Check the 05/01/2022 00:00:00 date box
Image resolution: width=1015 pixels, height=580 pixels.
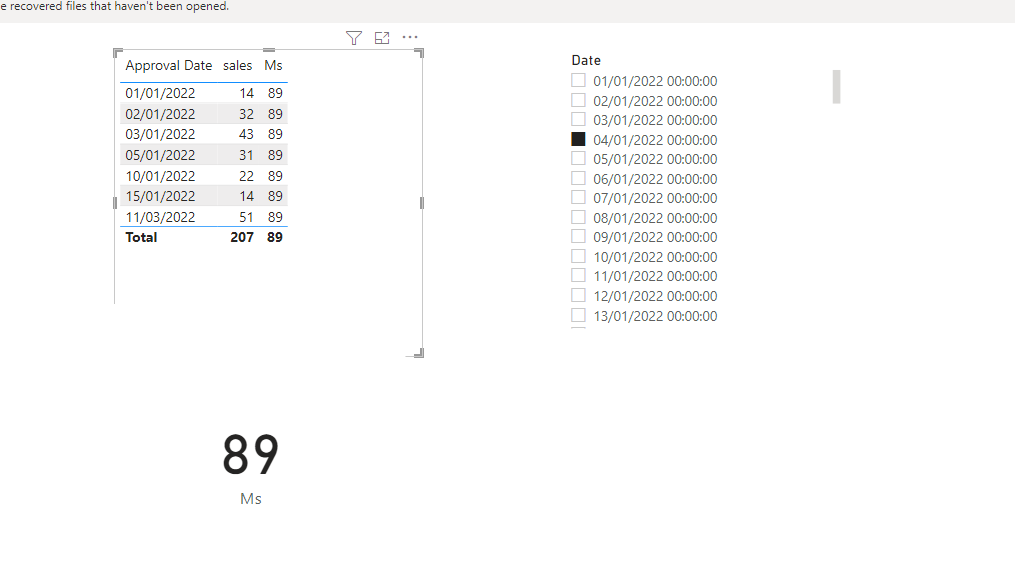pos(578,159)
